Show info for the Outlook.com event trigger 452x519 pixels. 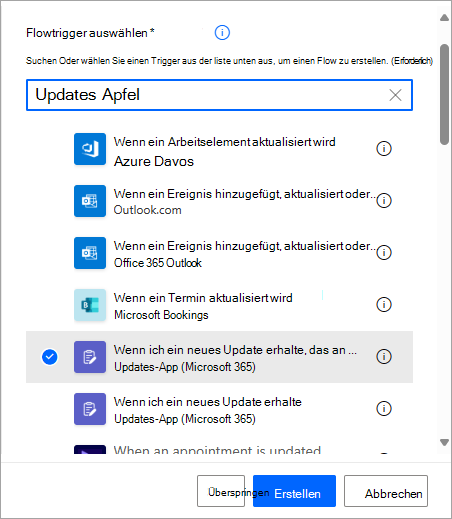[x=384, y=200]
